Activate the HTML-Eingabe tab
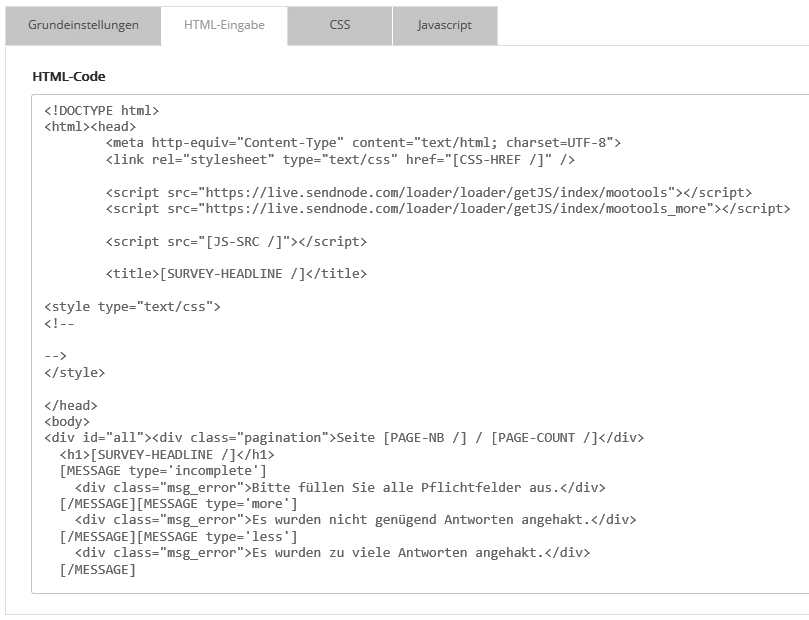809x620 pixels. tap(222, 27)
